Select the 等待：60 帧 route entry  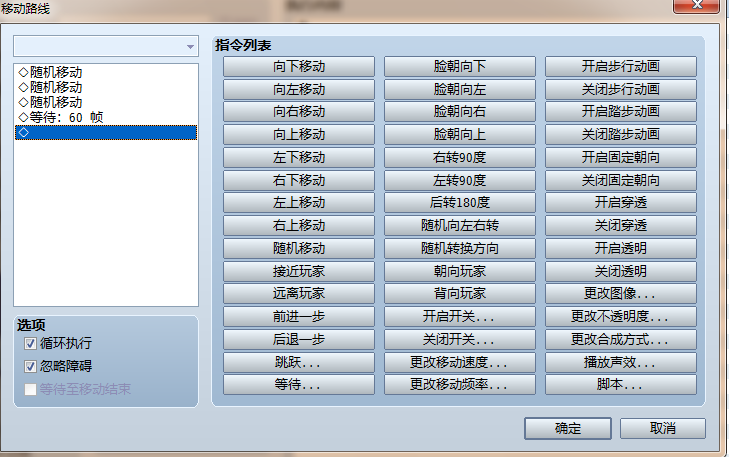pyautogui.click(x=106, y=117)
